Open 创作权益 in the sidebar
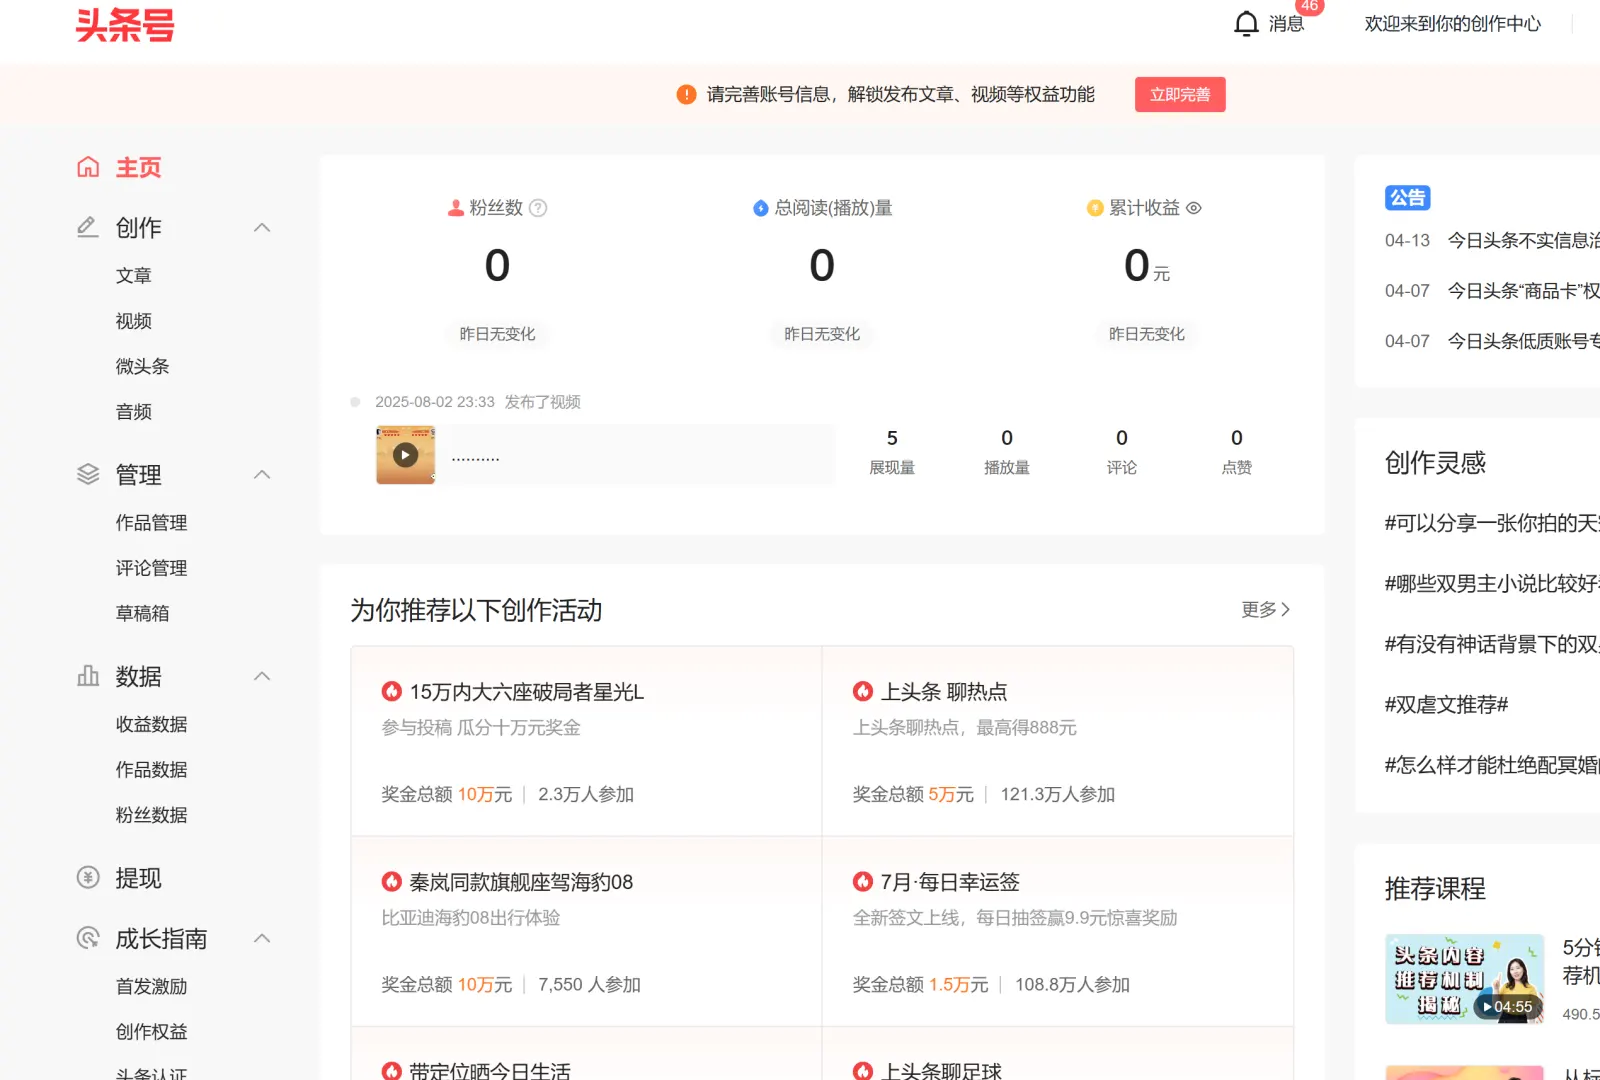Screen dimensions: 1600x1080 tap(151, 1031)
